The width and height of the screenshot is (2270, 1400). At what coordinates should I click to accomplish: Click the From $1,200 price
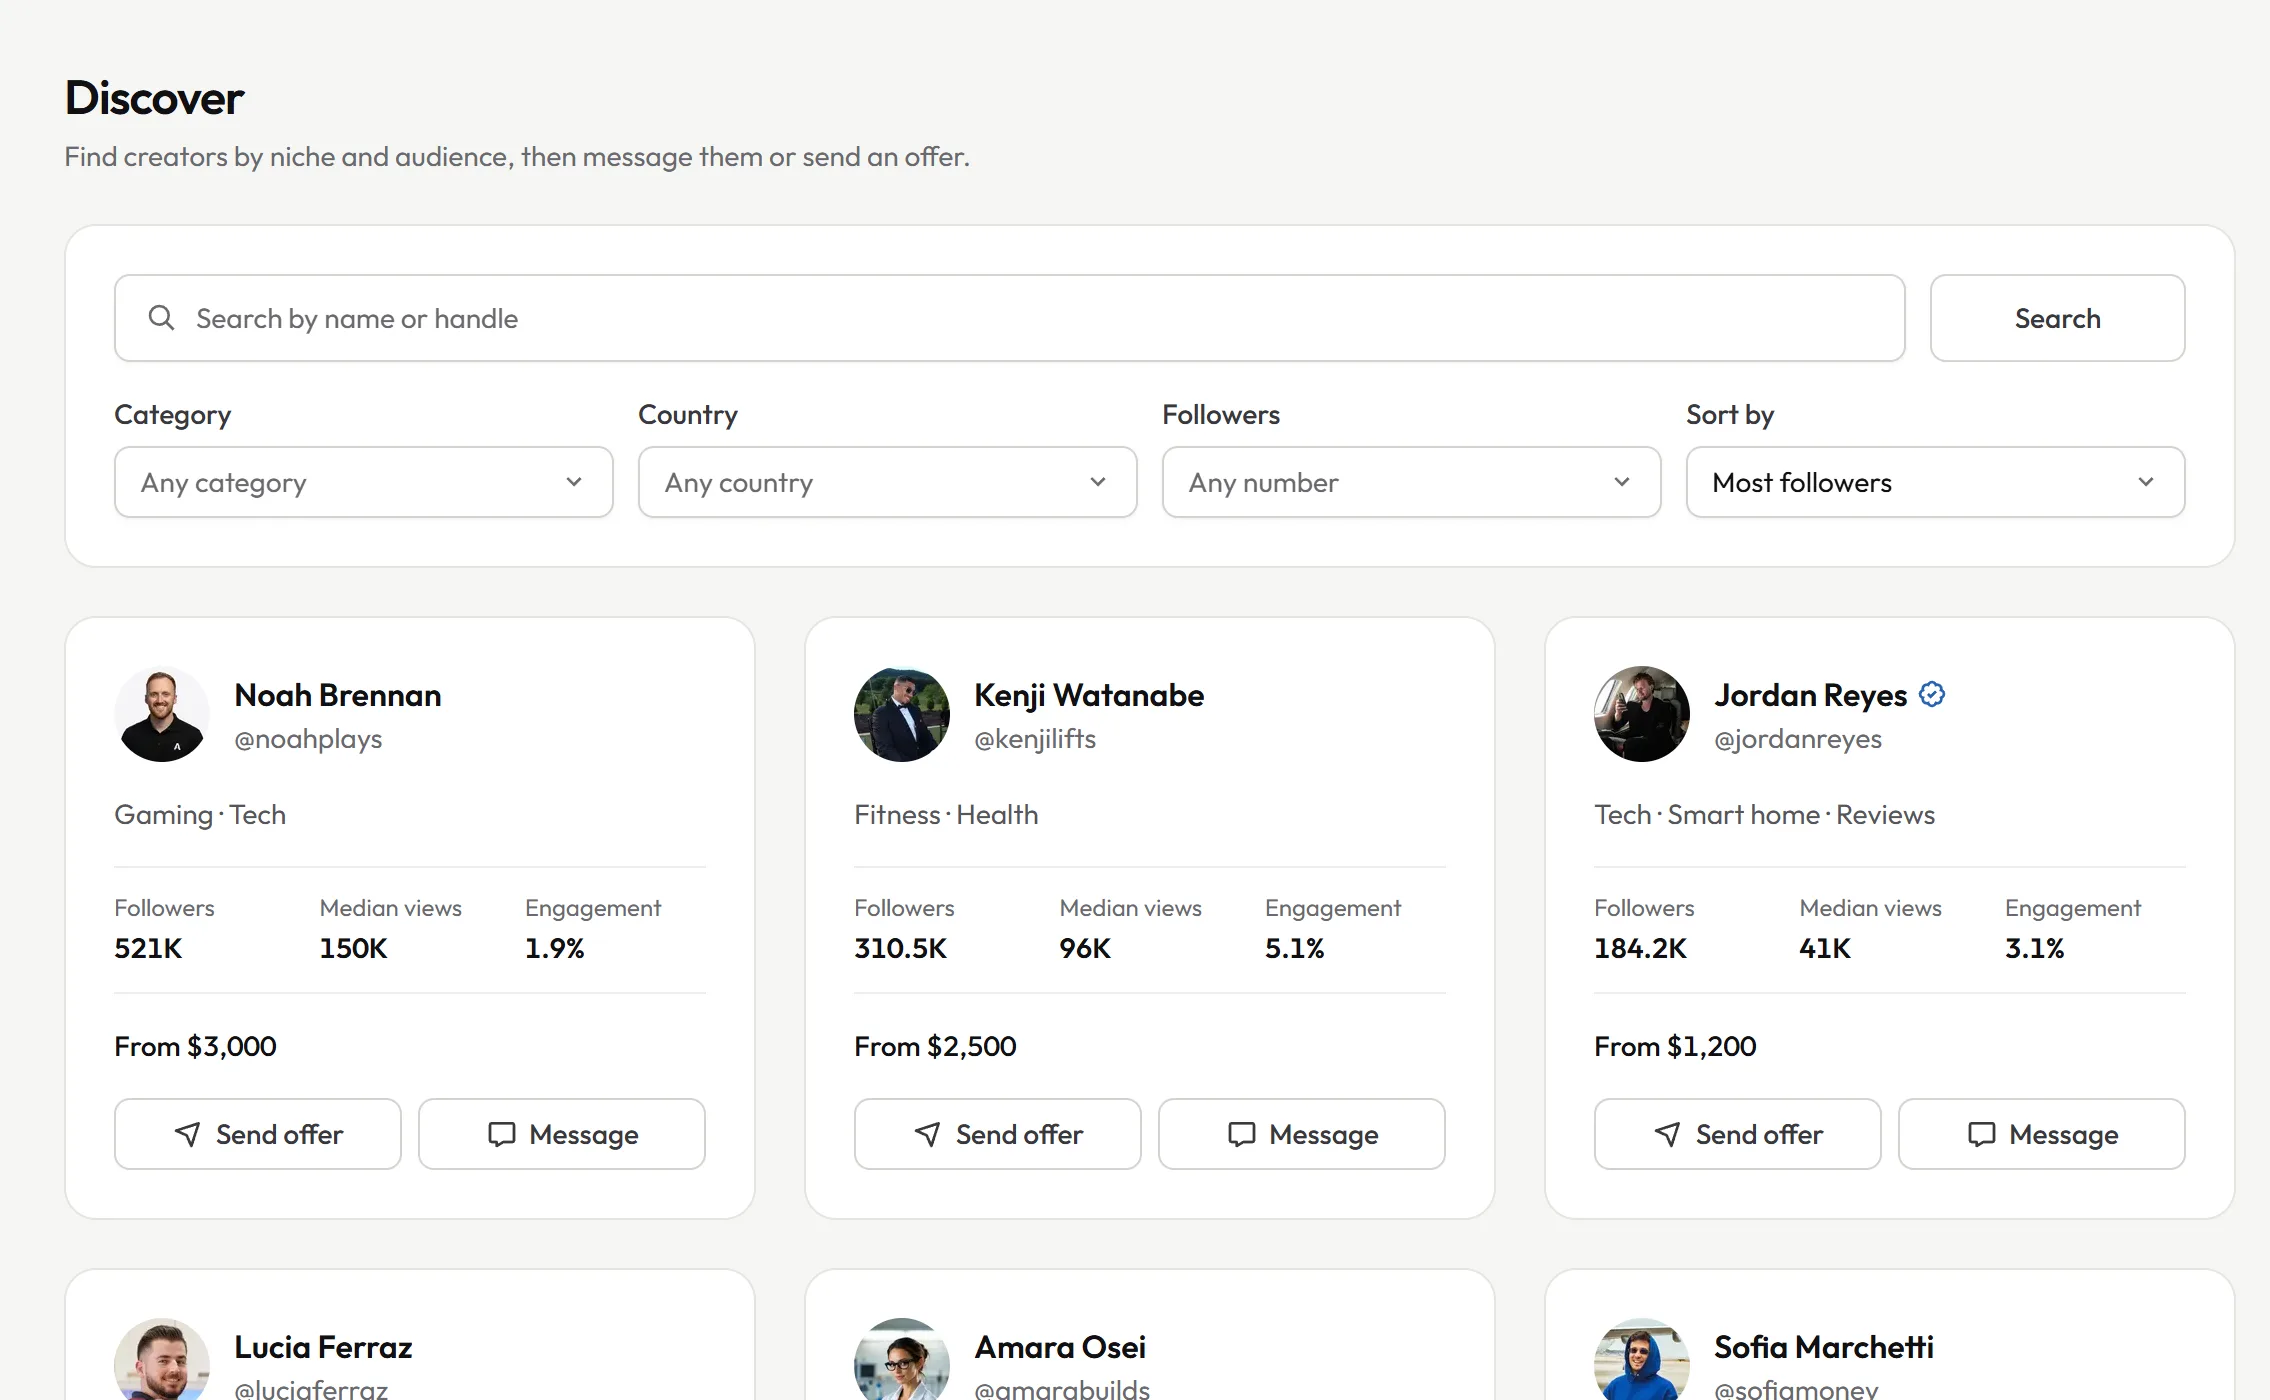(1675, 1046)
